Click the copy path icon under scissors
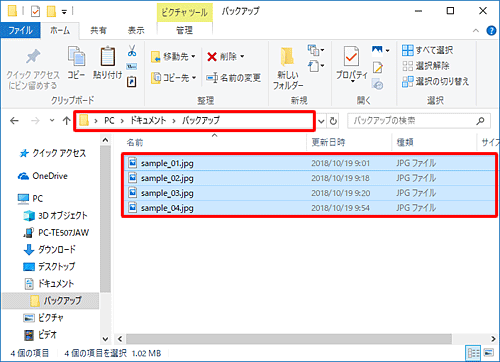 tap(132, 67)
